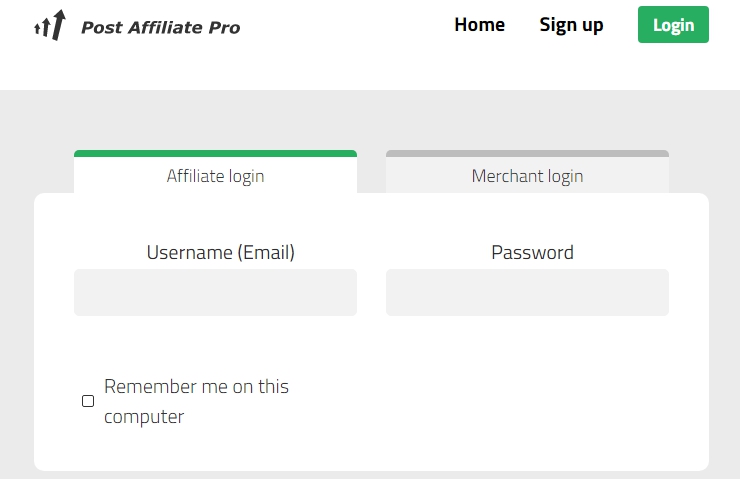740x479 pixels.
Task: Click the word computer in the checkbox label
Action: point(144,417)
